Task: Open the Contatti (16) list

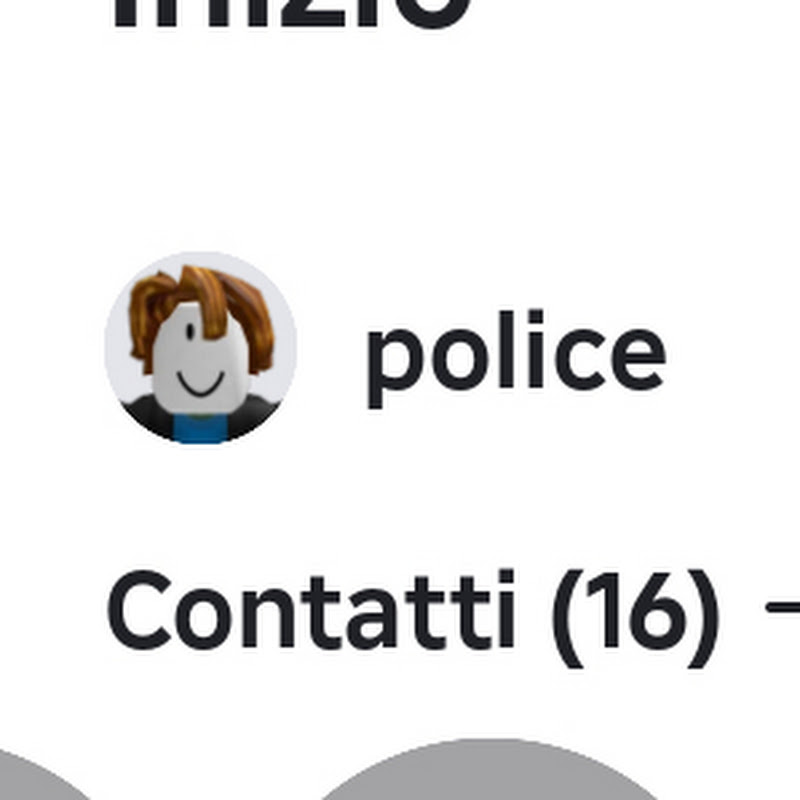Action: 413,618
